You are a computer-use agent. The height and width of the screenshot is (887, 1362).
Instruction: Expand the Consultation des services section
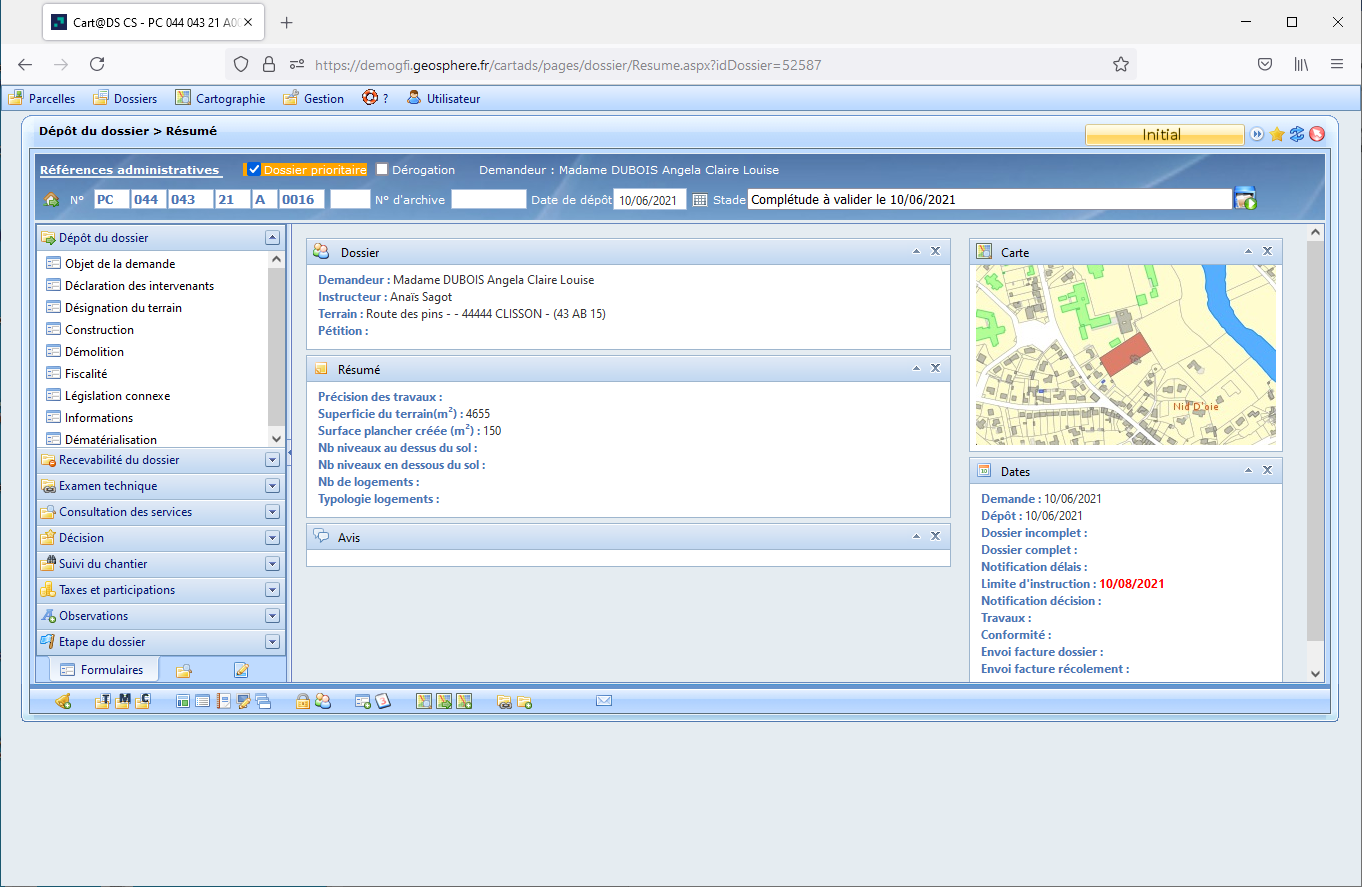pyautogui.click(x=271, y=512)
